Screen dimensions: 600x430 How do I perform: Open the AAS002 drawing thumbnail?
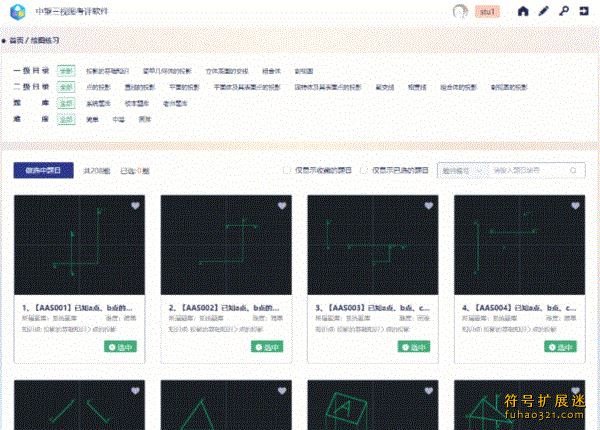coord(226,245)
